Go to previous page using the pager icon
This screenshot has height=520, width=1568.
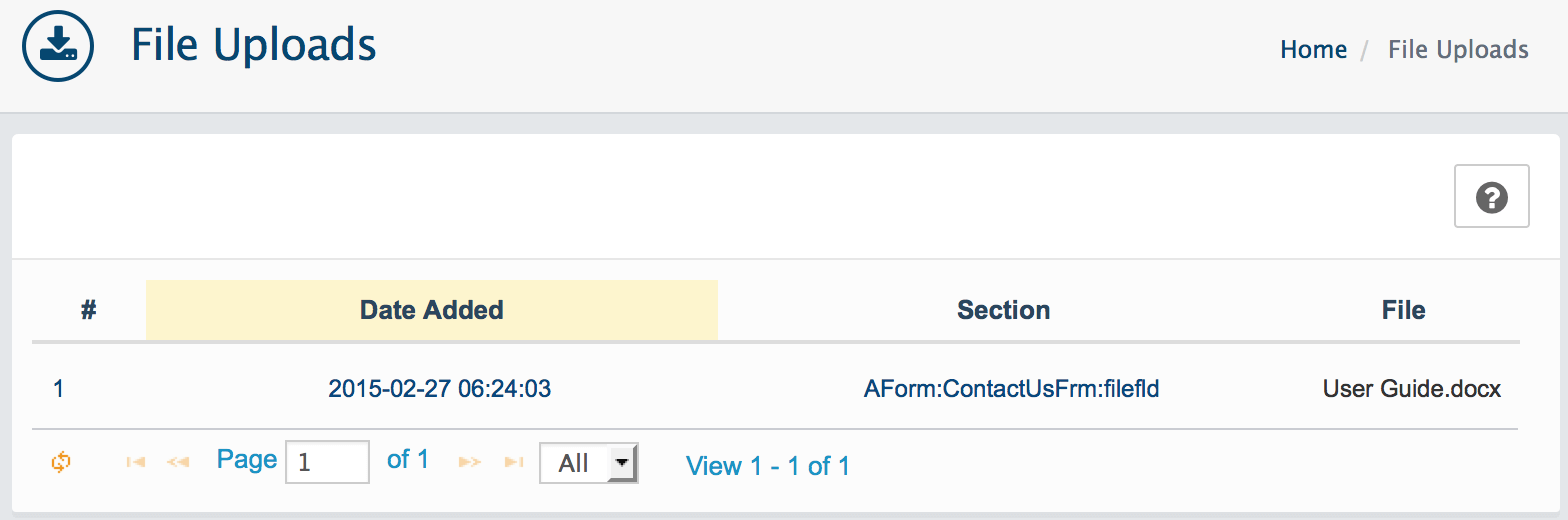pos(178,462)
